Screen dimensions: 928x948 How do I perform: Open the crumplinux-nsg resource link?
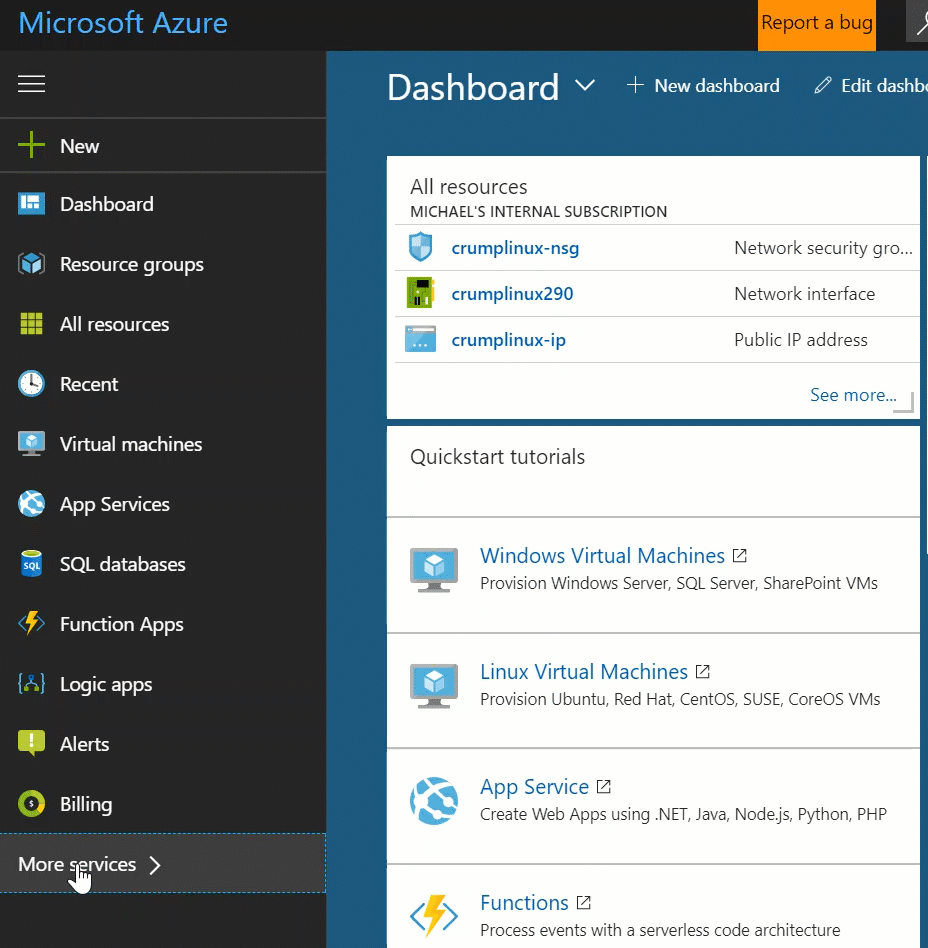tap(515, 248)
